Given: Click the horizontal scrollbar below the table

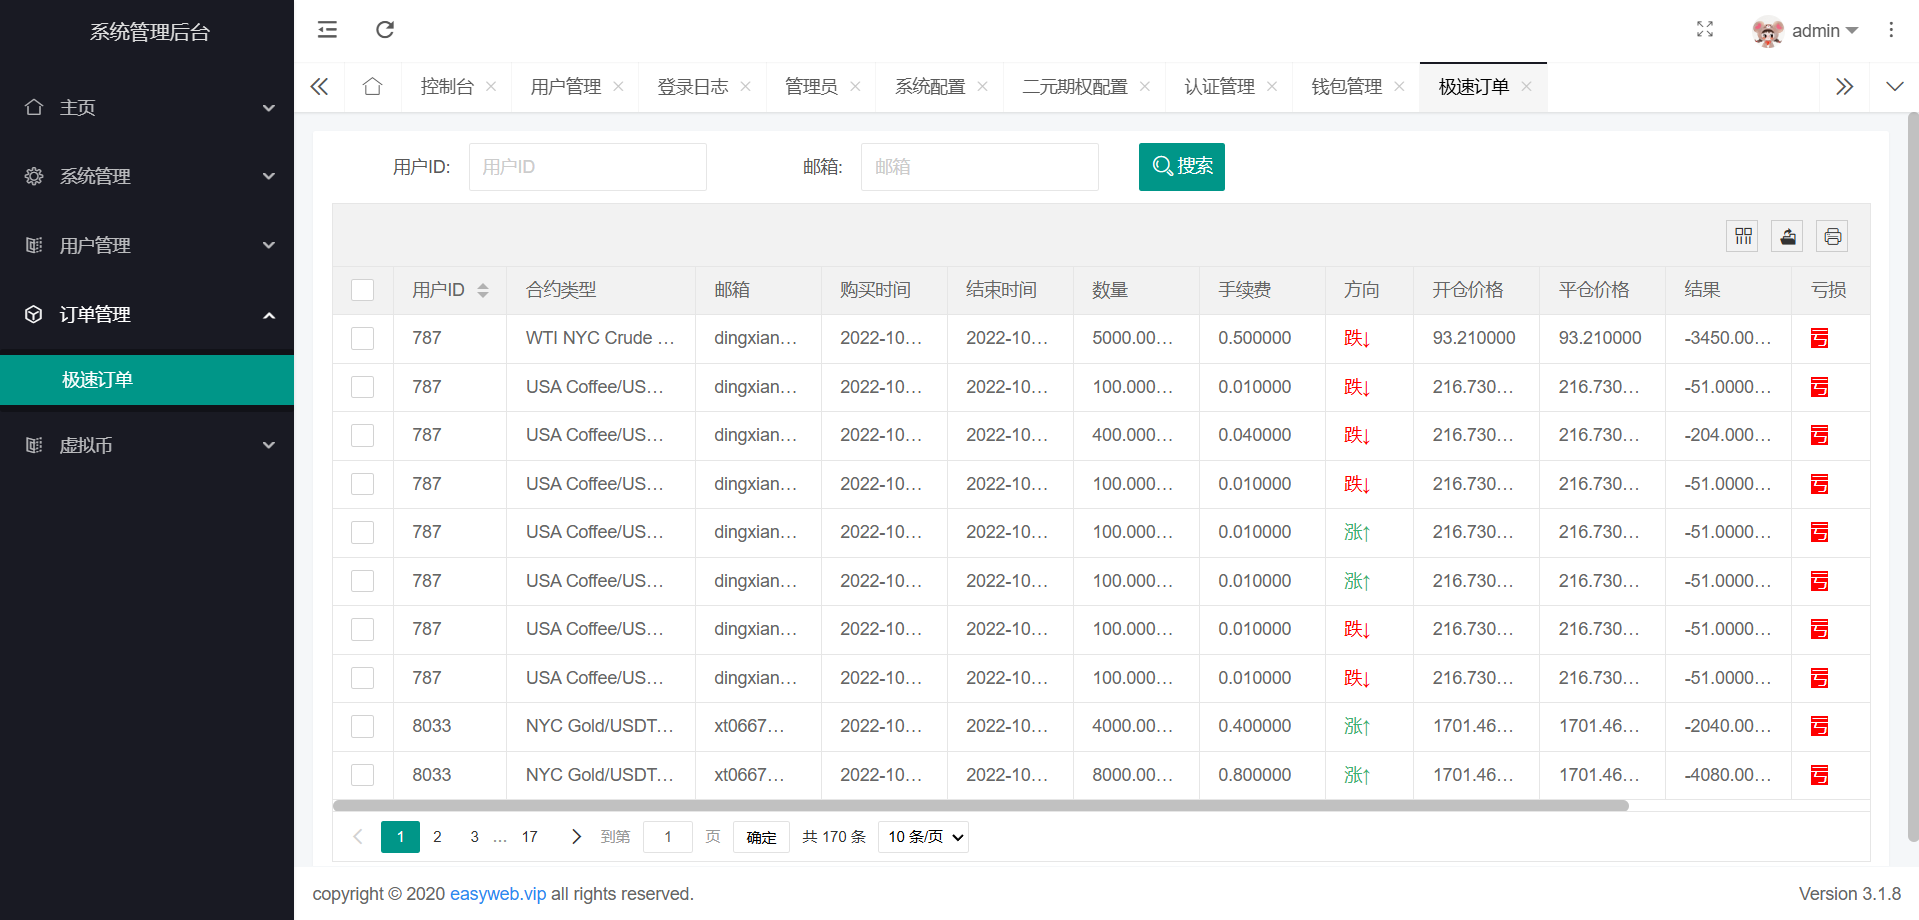Looking at the screenshot, I should tap(980, 805).
